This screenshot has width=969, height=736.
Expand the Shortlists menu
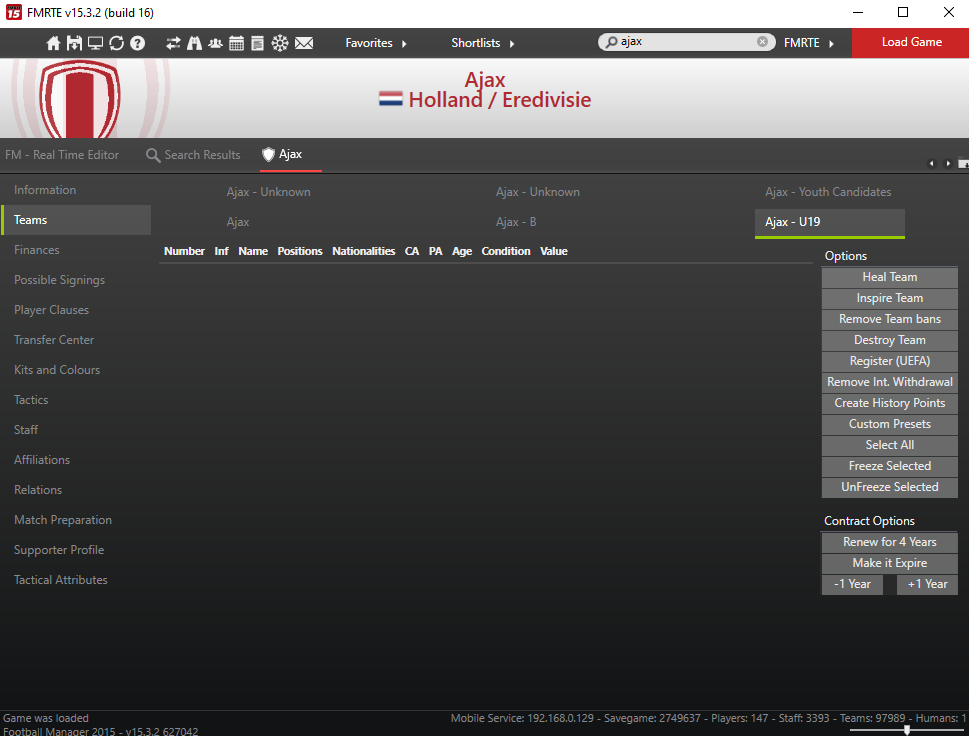tap(483, 43)
